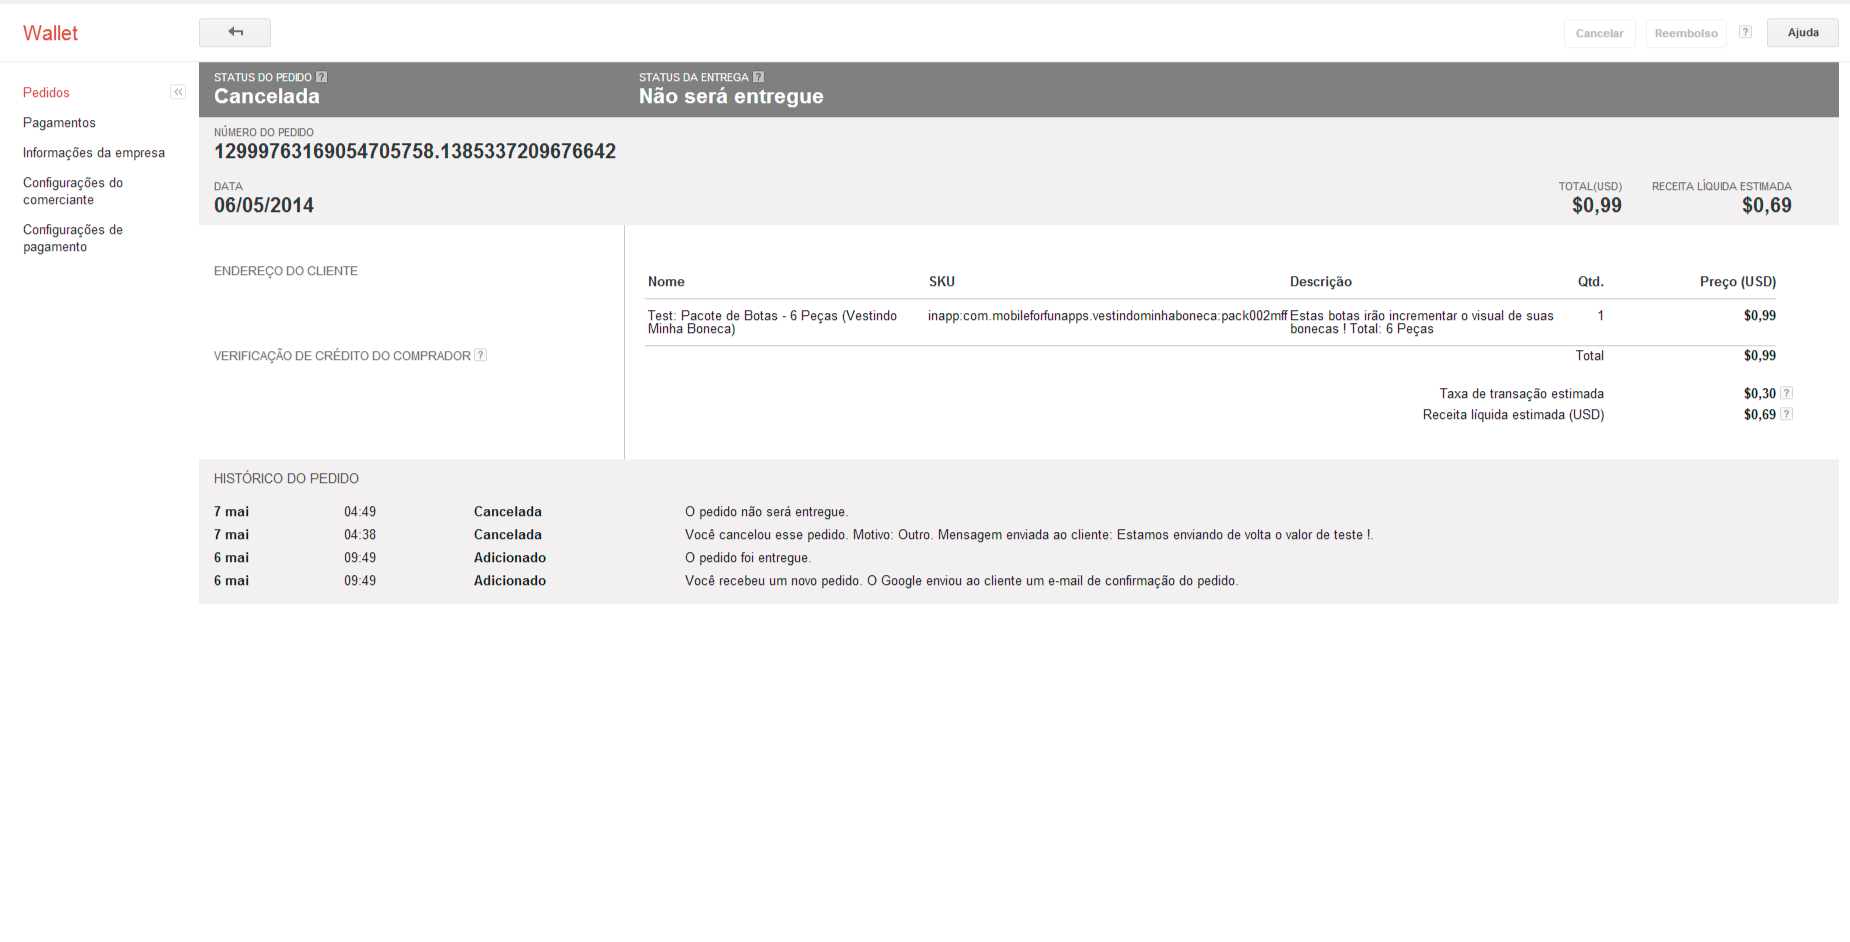Click product name Test: Pacote de Botas
Viewport: 1850px width, 942px height.
point(772,322)
